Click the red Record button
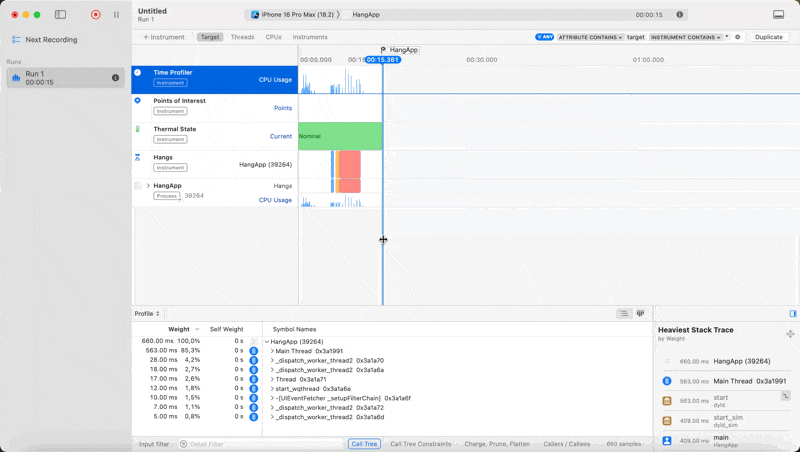 coord(95,15)
